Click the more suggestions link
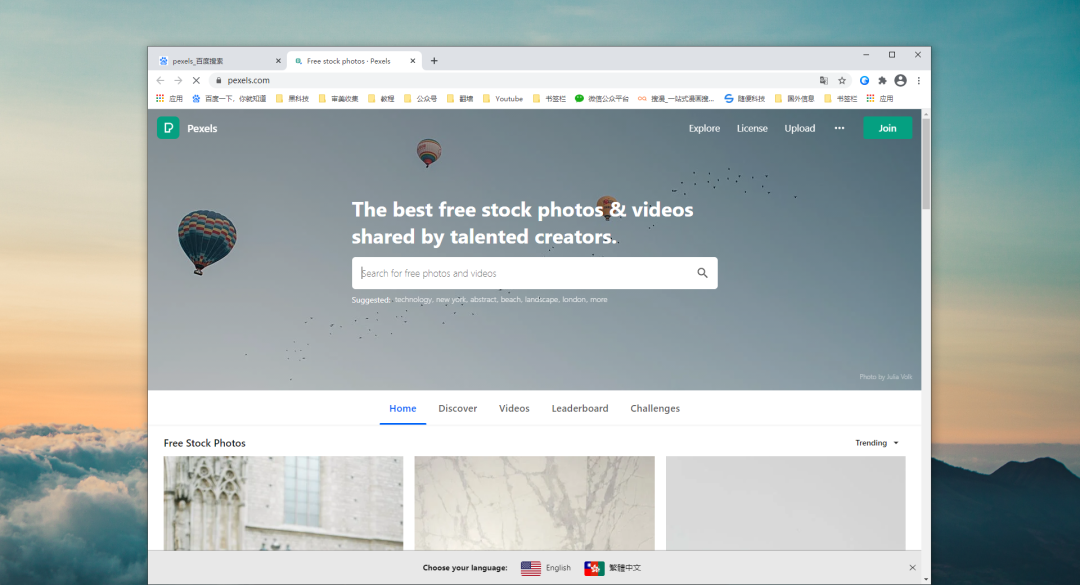This screenshot has width=1080, height=585. 599,300
